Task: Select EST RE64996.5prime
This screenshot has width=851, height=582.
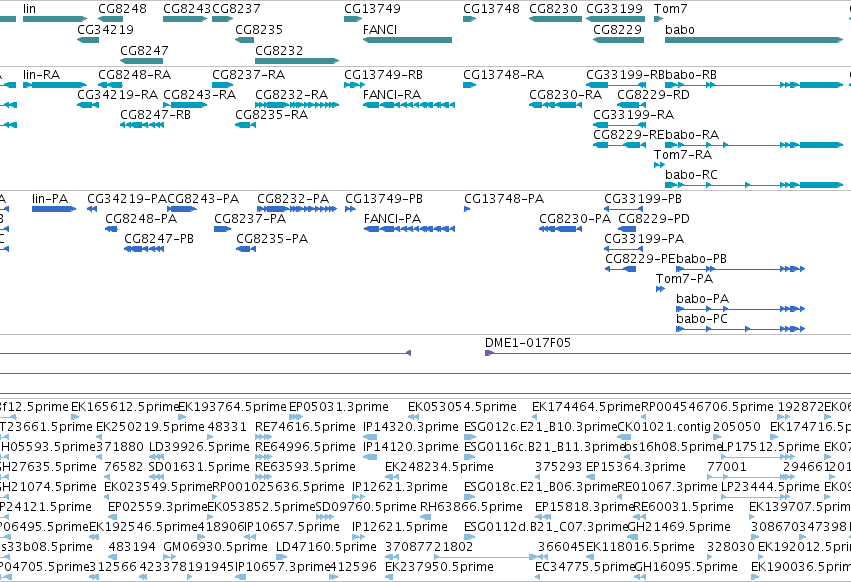Action: point(306,447)
